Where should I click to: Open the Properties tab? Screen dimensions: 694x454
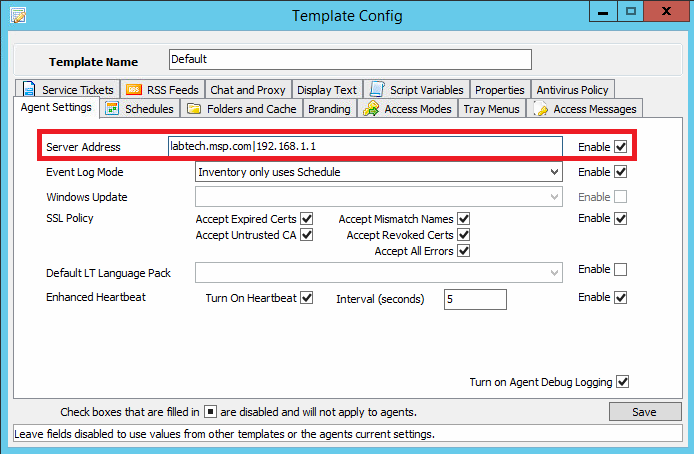click(x=500, y=90)
